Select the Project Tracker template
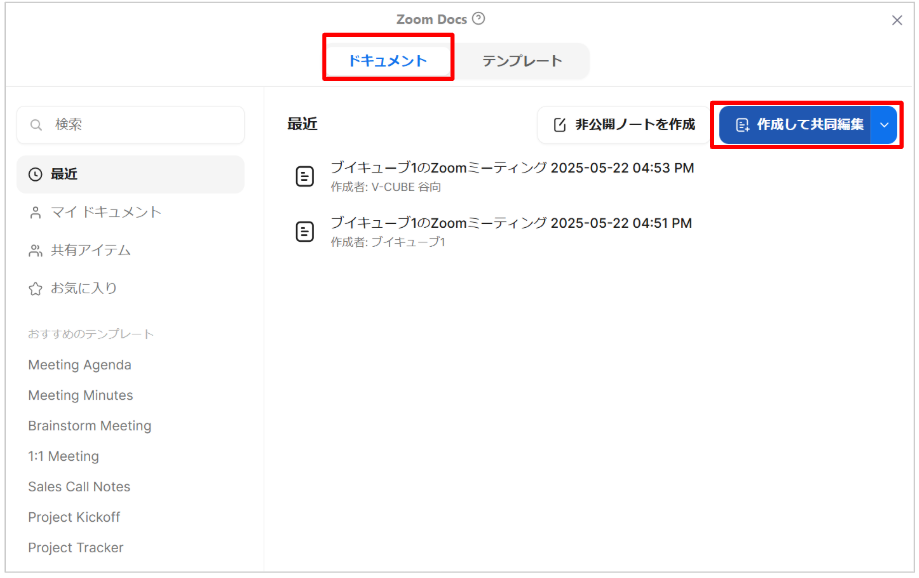Screen dimensions: 919x578 (x=76, y=548)
